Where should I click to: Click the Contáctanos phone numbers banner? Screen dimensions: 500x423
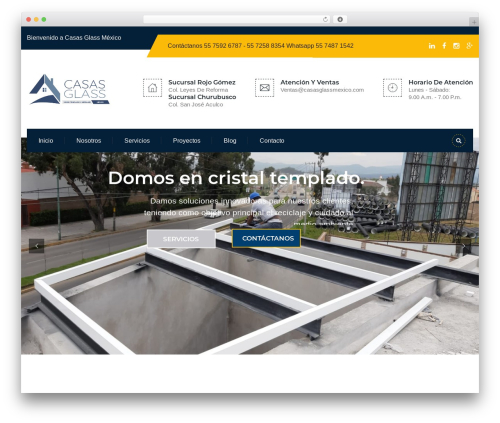260,46
